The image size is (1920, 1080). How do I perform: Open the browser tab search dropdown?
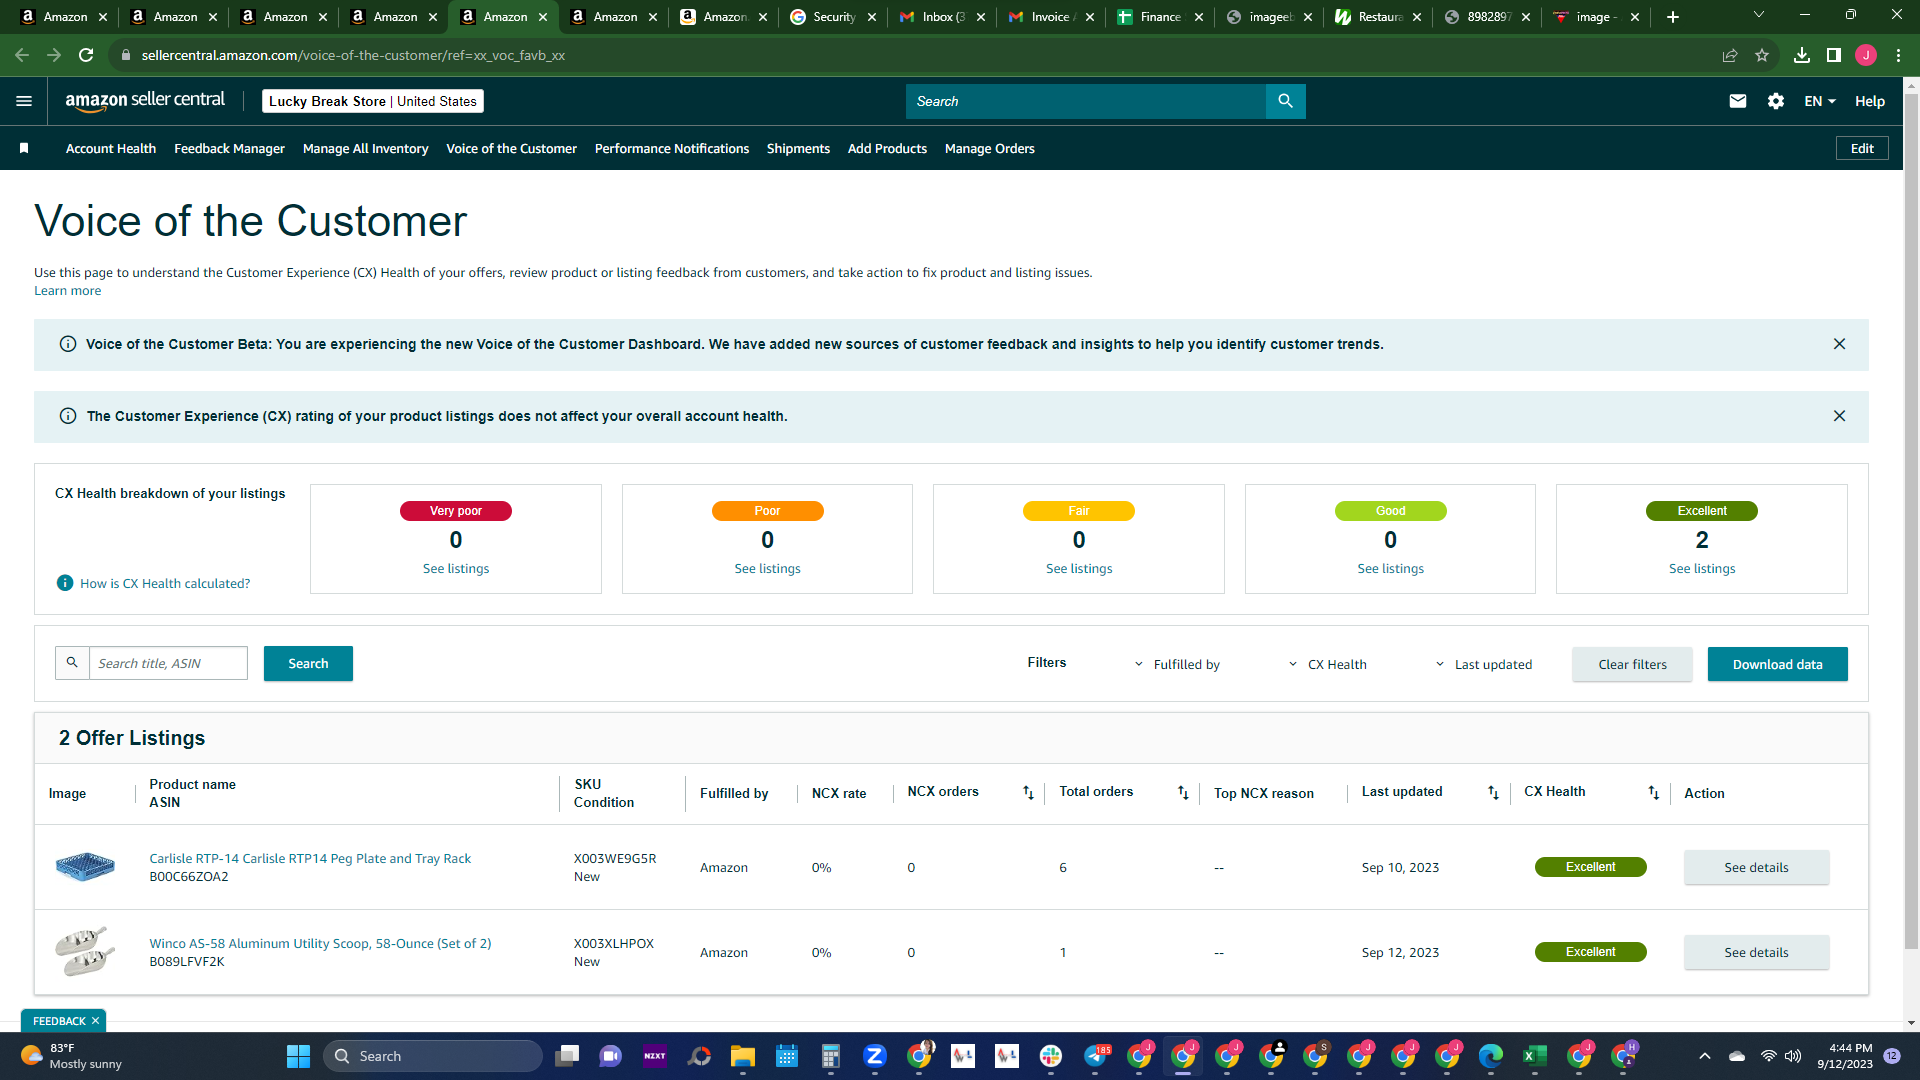[1759, 15]
